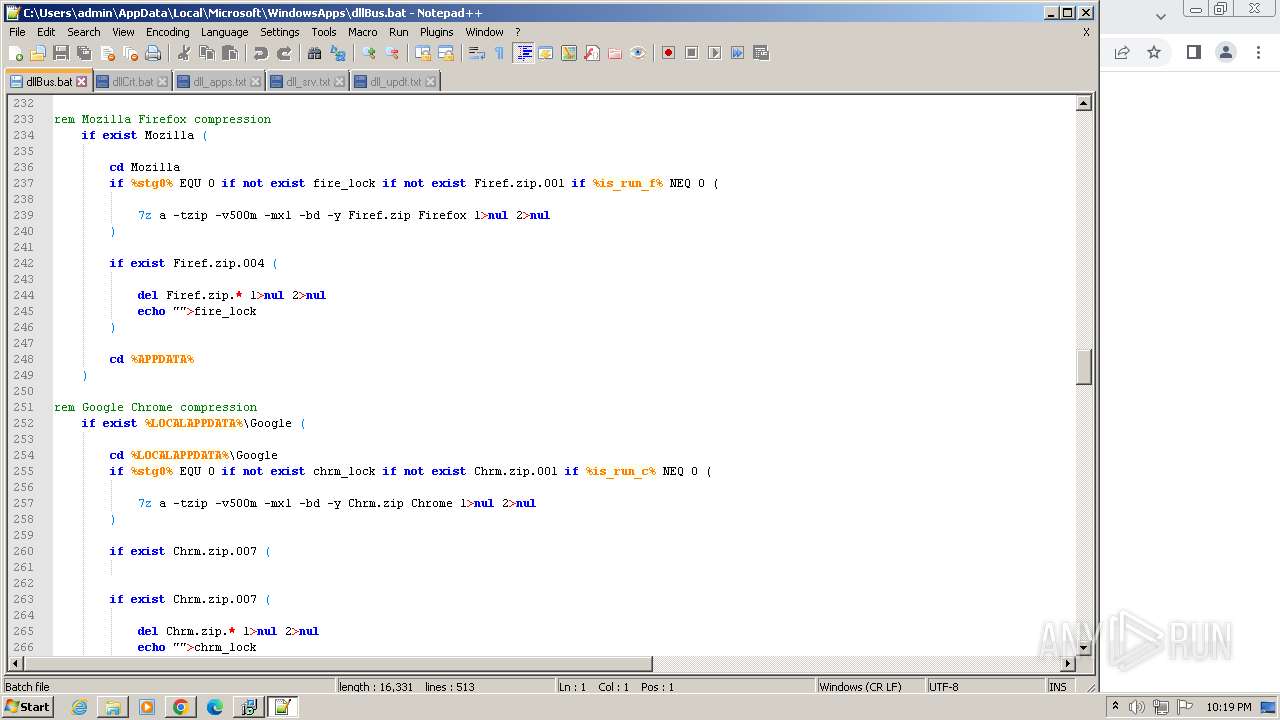The width and height of the screenshot is (1280, 720).
Task: Click the Chrome profile avatar icon
Action: click(x=1226, y=52)
